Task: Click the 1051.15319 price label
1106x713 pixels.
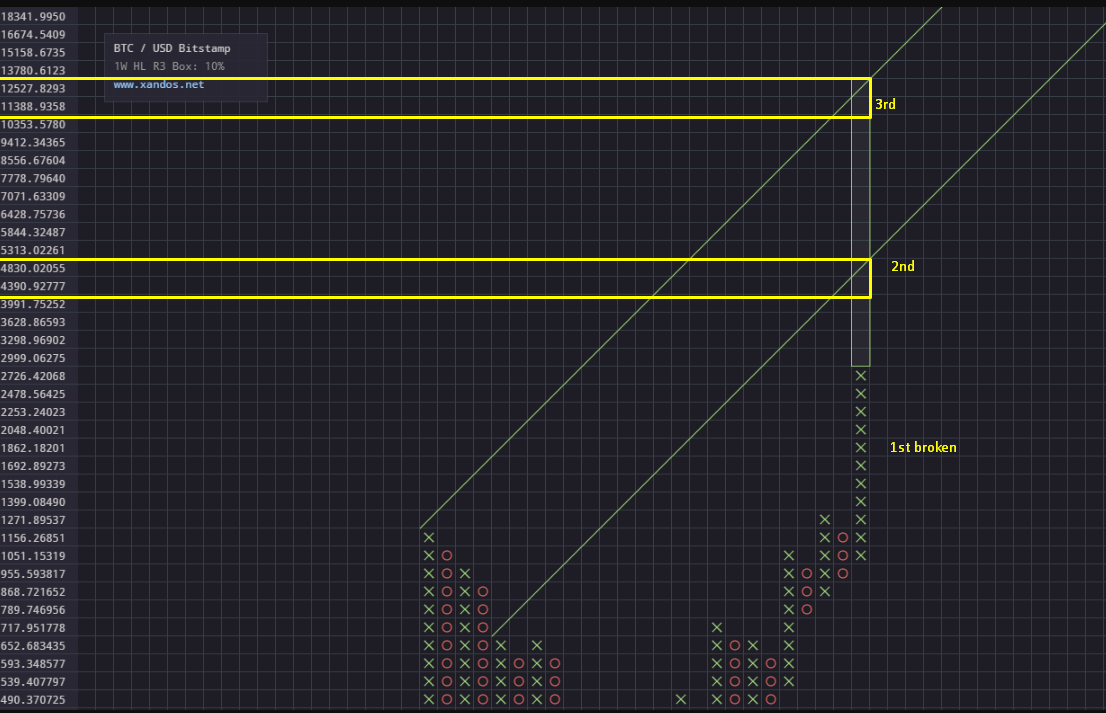Action: click(33, 556)
